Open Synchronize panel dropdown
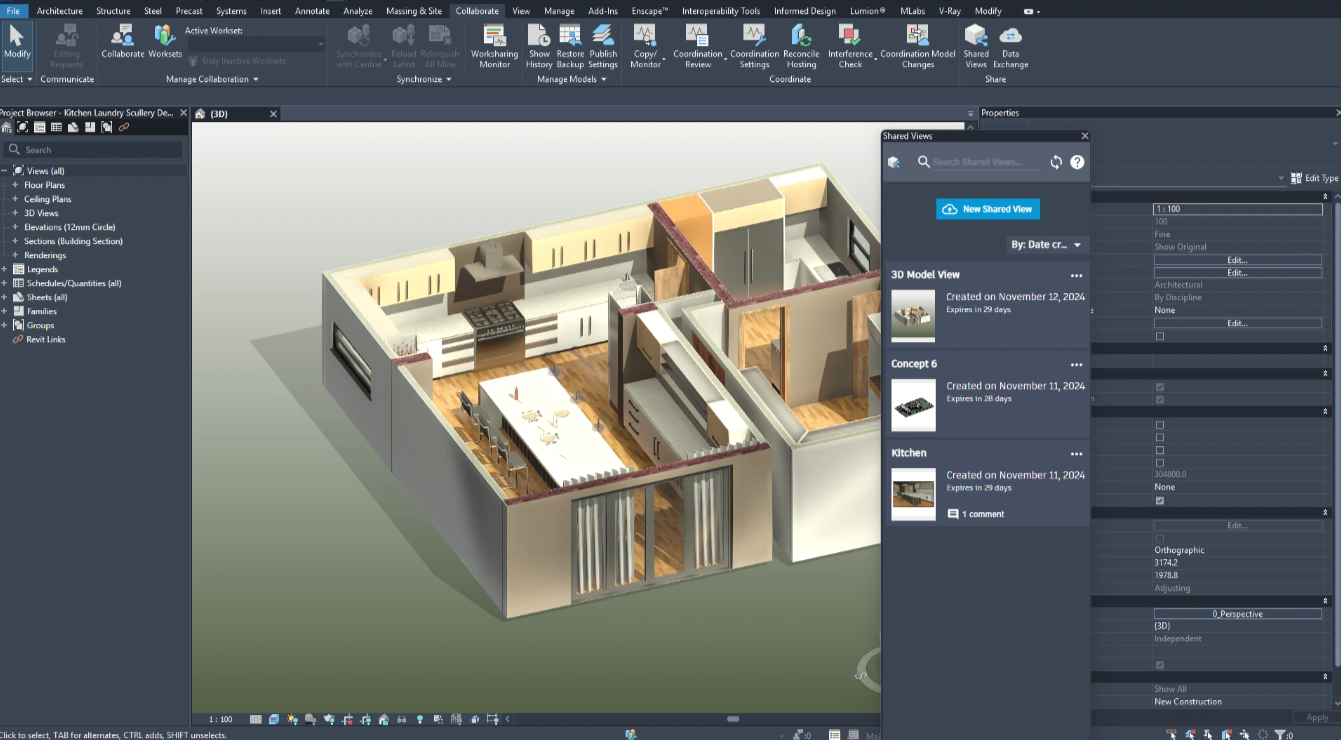This screenshot has width=1341, height=740. click(x=423, y=79)
